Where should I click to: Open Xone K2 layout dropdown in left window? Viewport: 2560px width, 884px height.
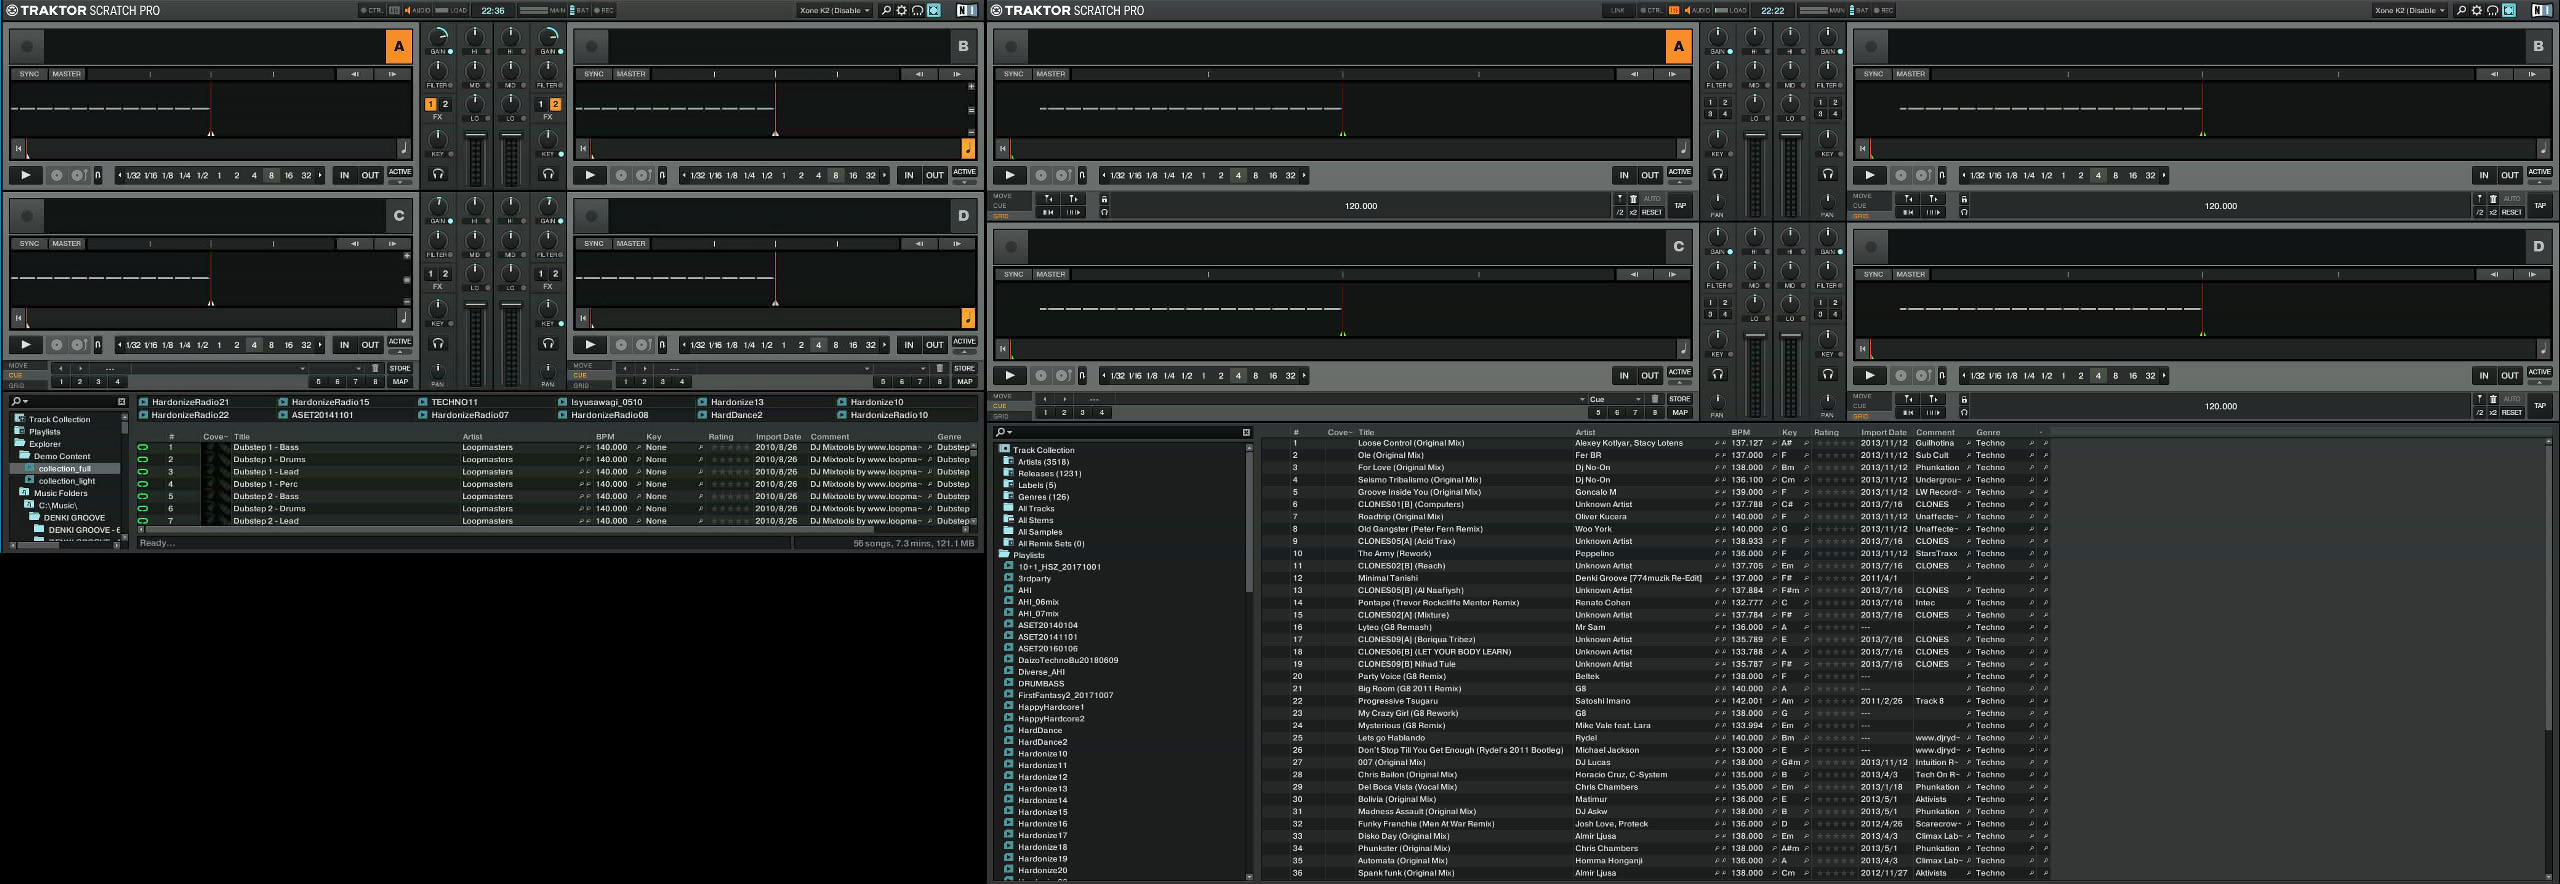(x=835, y=10)
